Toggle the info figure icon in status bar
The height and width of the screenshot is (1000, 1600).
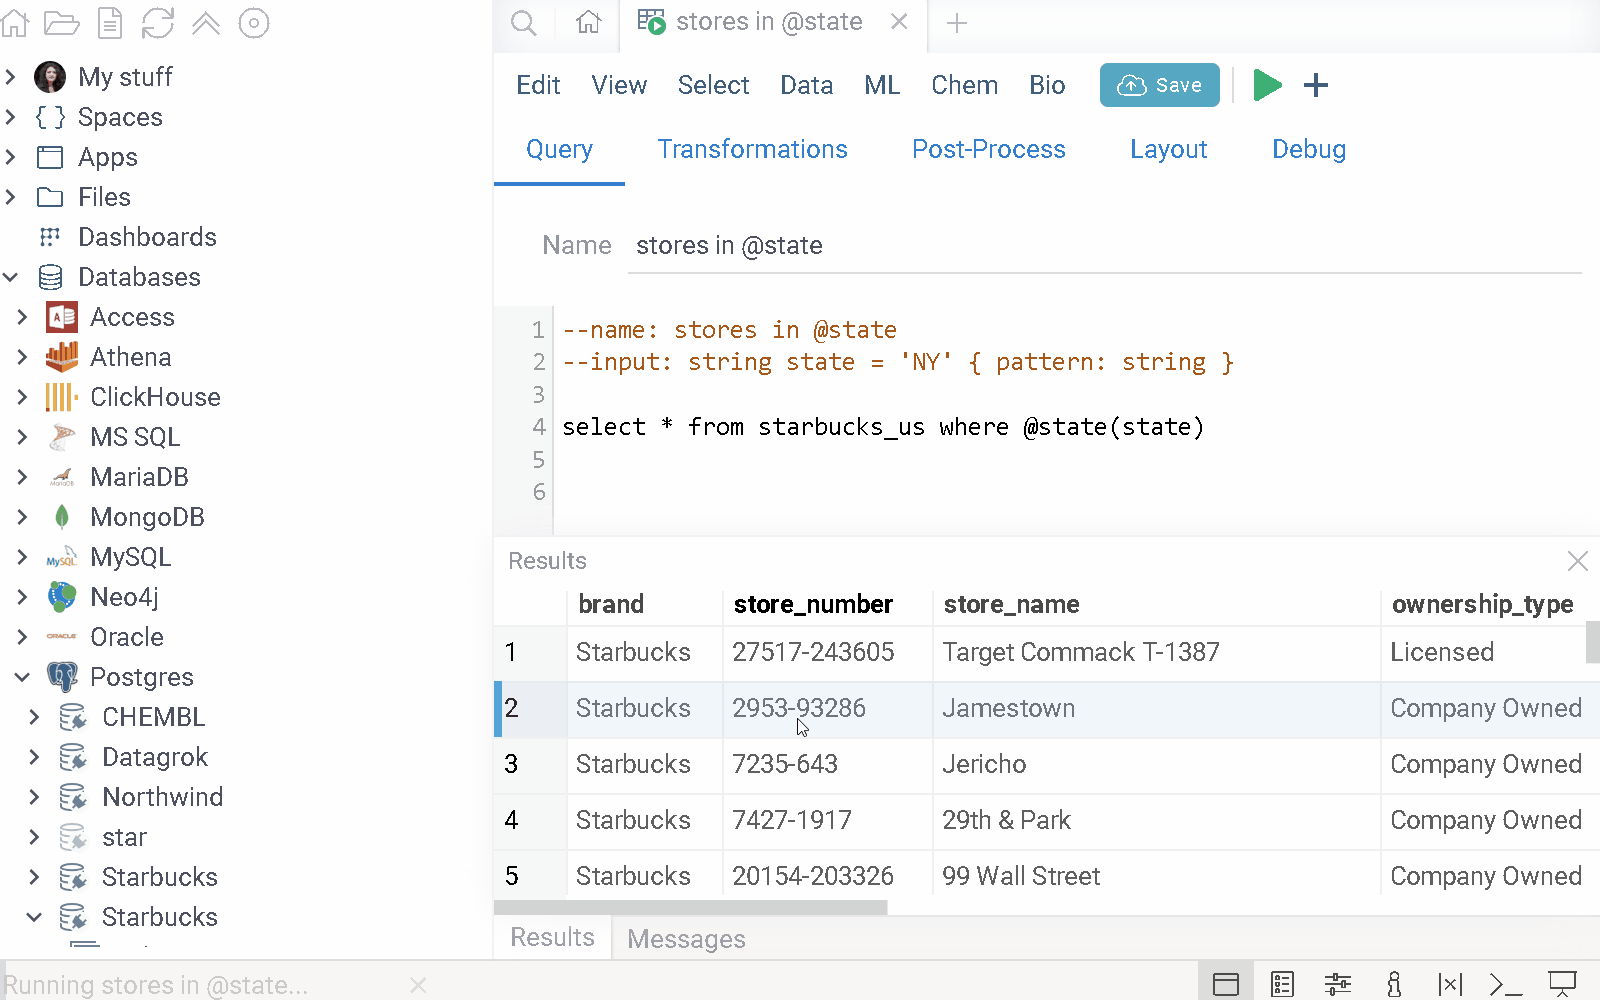pyautogui.click(x=1394, y=985)
